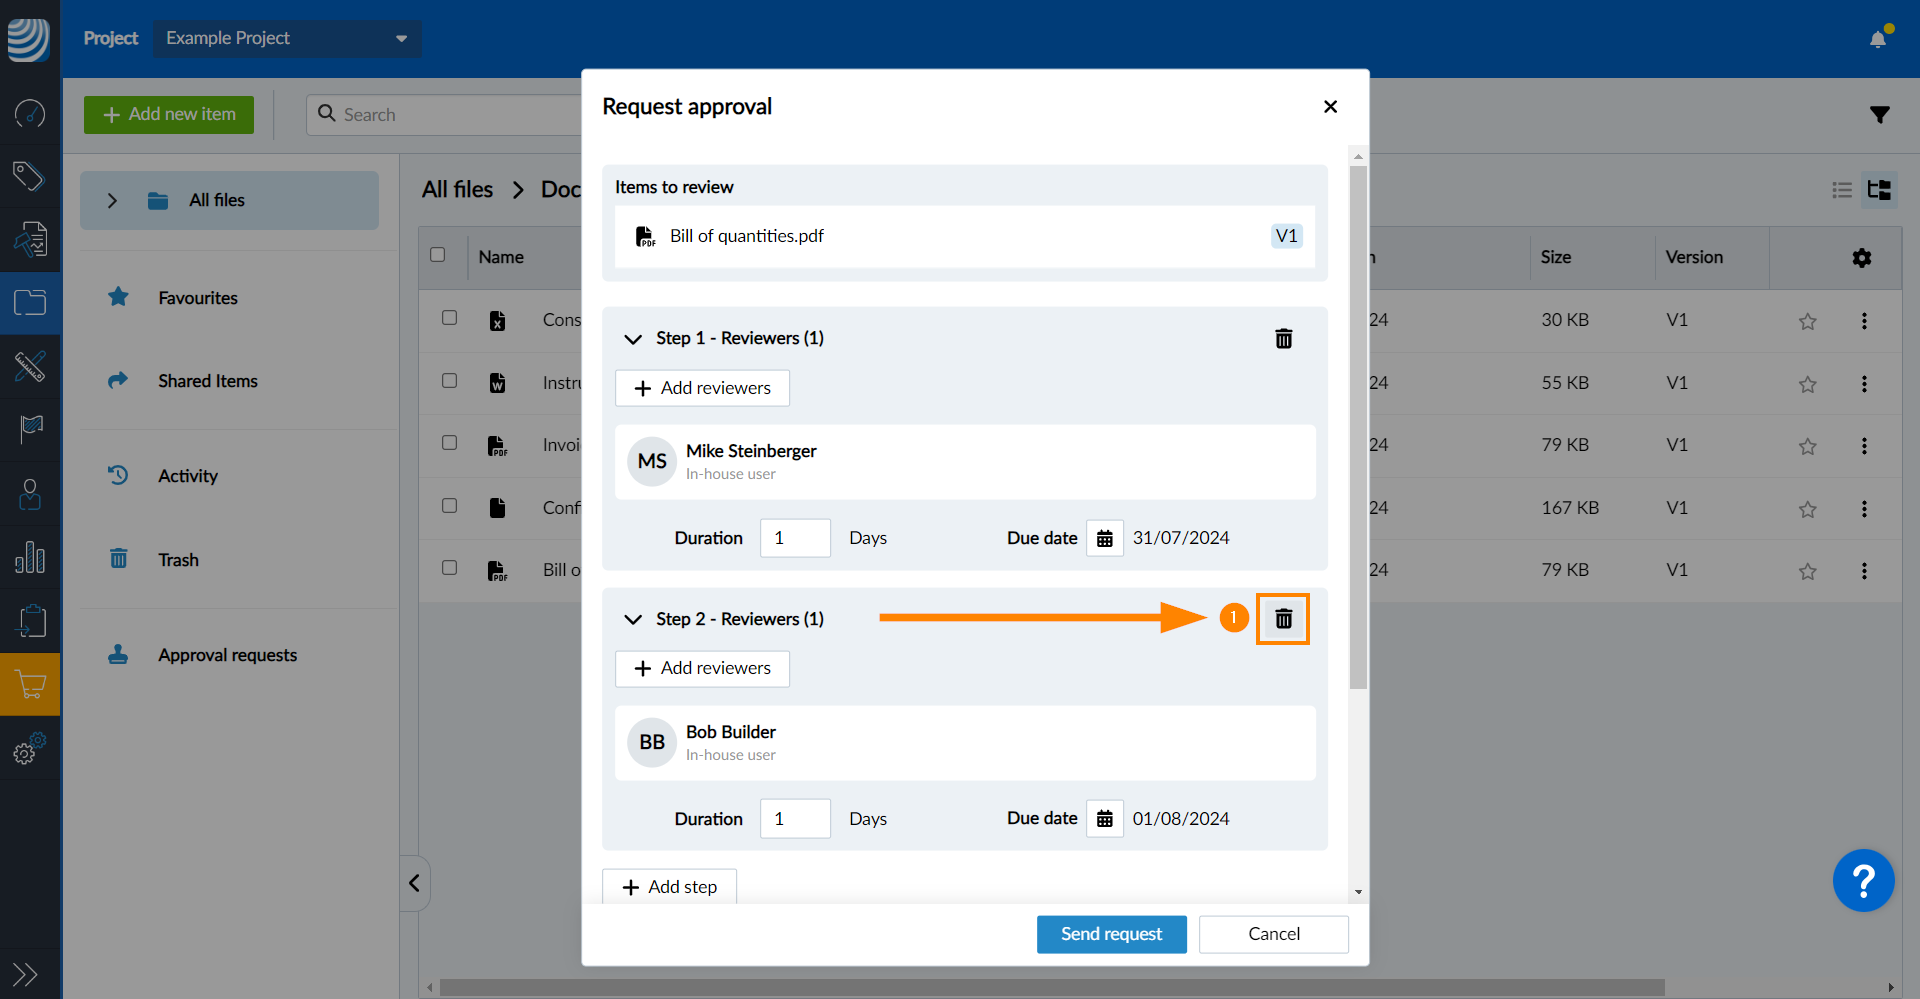Delete Step 2 with the trash icon
1920x999 pixels.
[x=1283, y=619]
